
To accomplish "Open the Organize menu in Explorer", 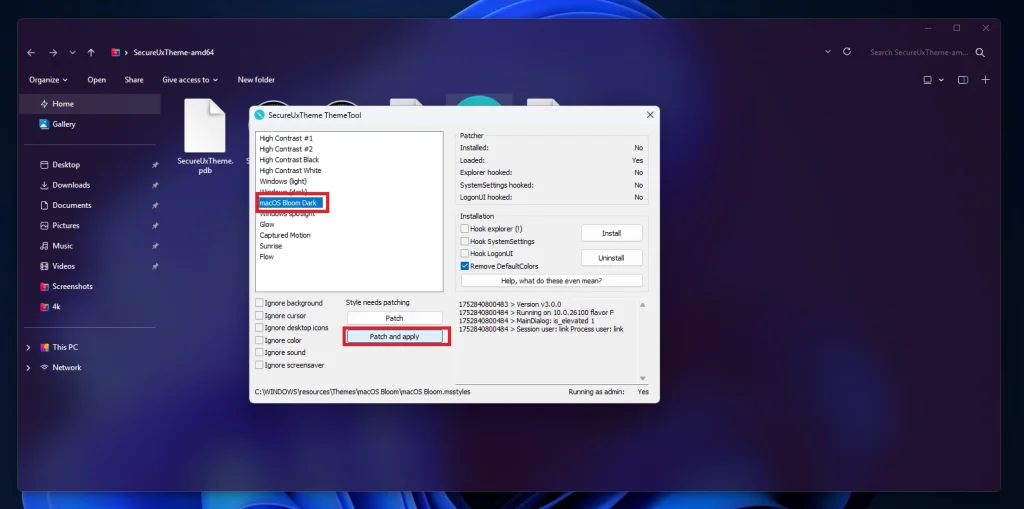I will click(x=48, y=80).
